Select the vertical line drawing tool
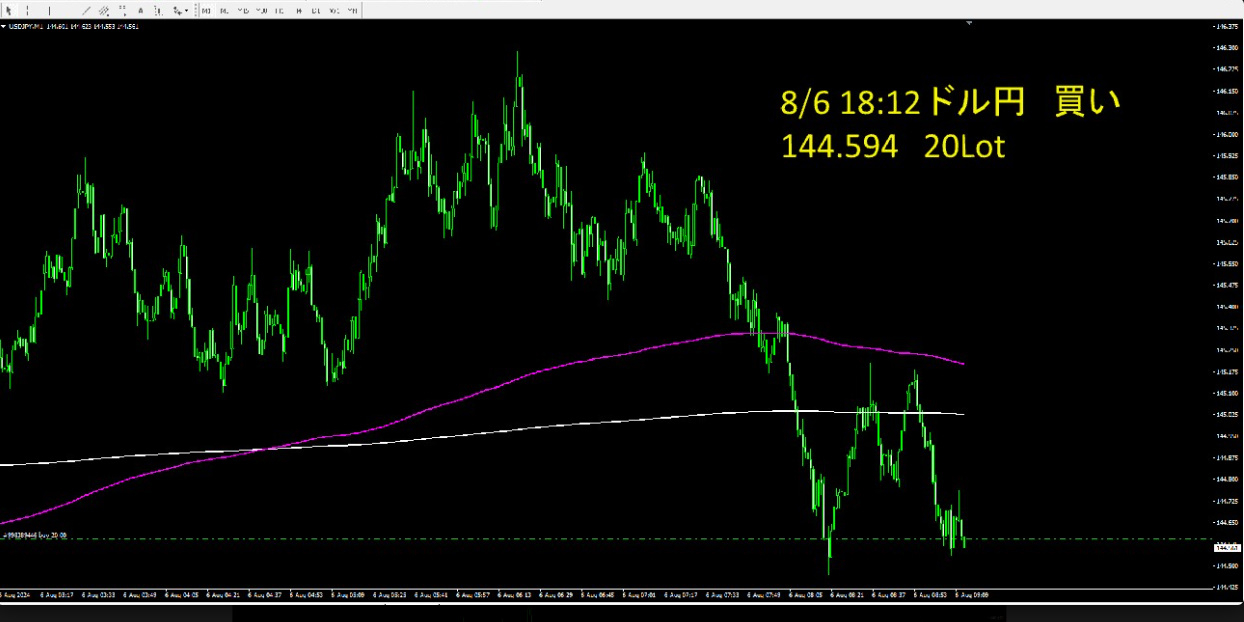 click(49, 11)
